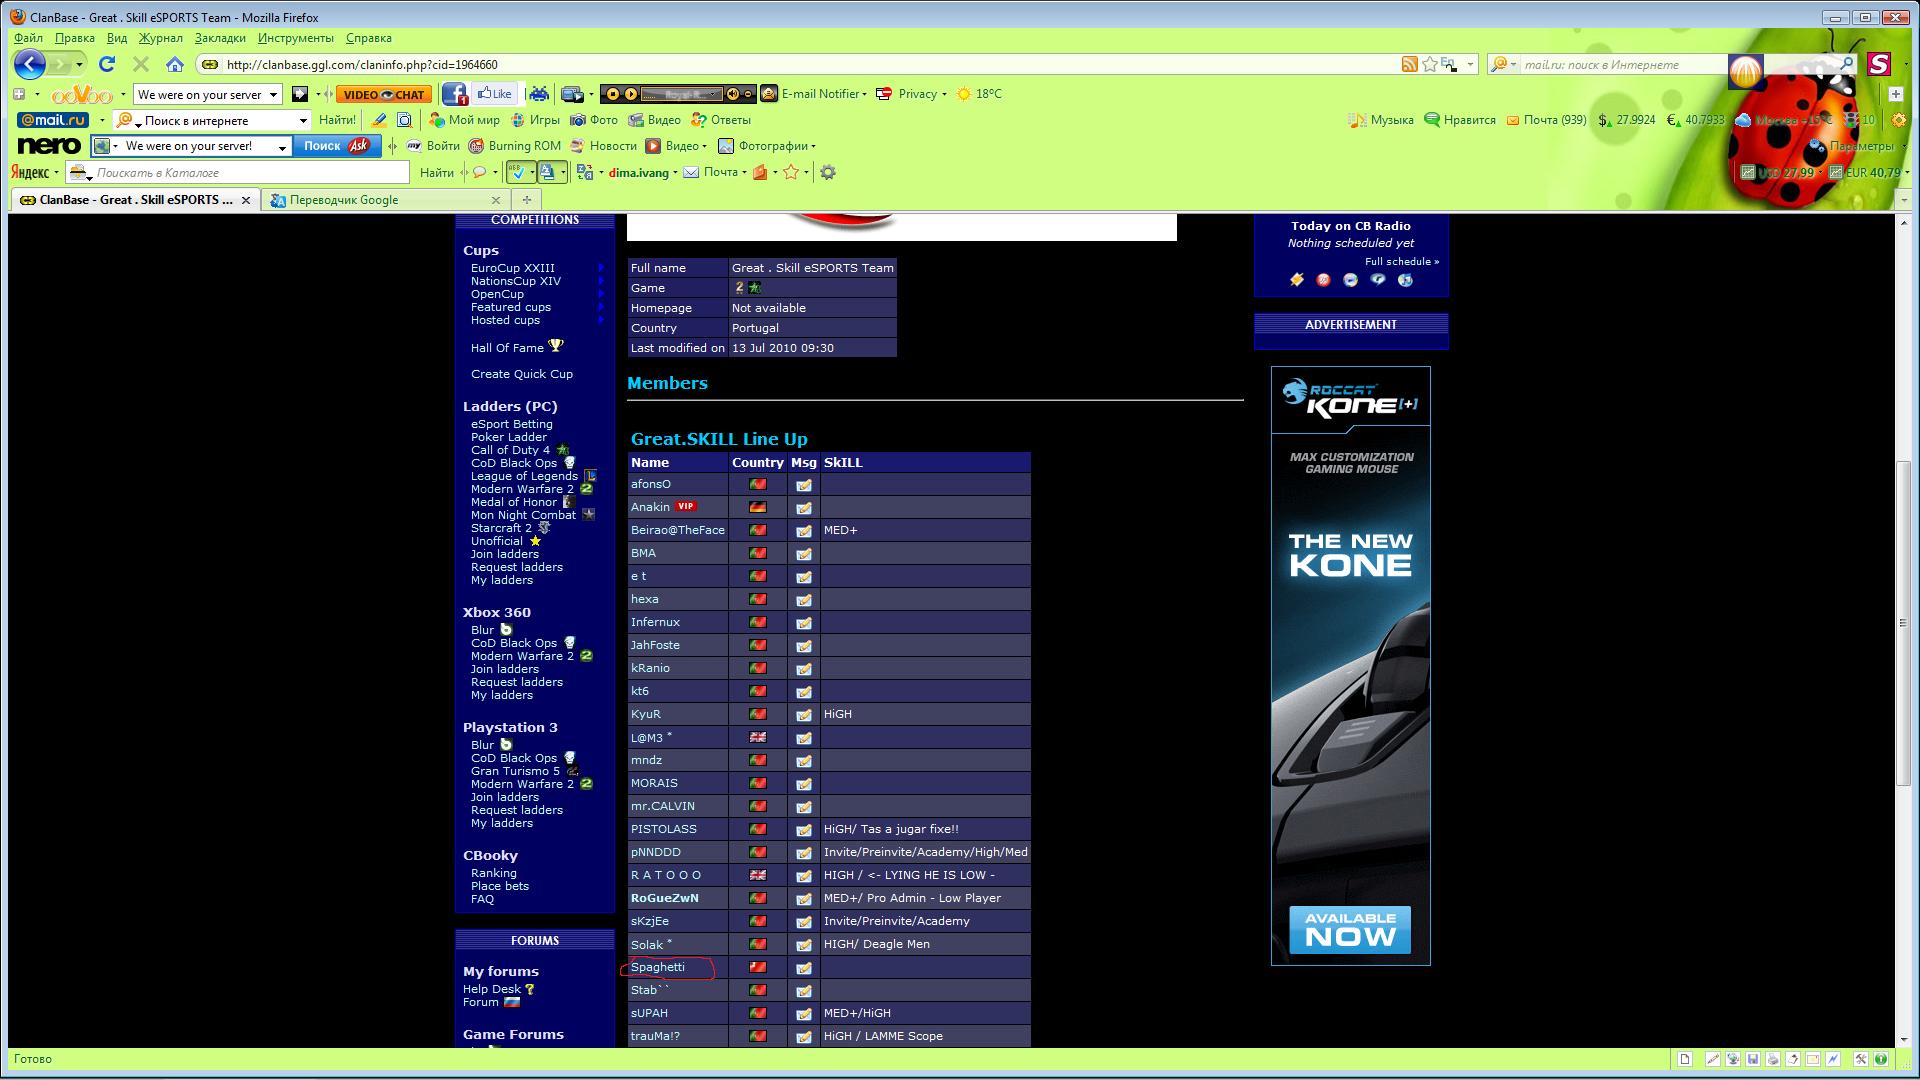Viewport: 1920px width, 1080px height.
Task: Expand the 'We were on your server' combo box
Action: coord(273,95)
